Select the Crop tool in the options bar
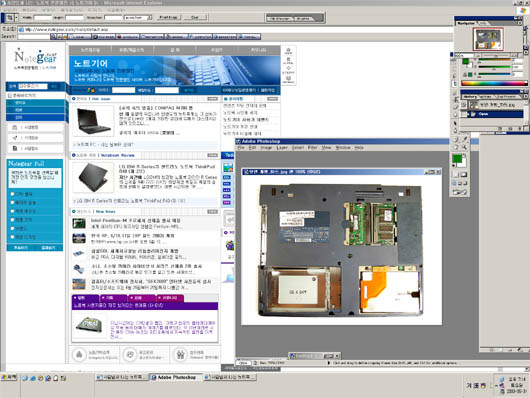Screen dimensions: 530x398 10,17
